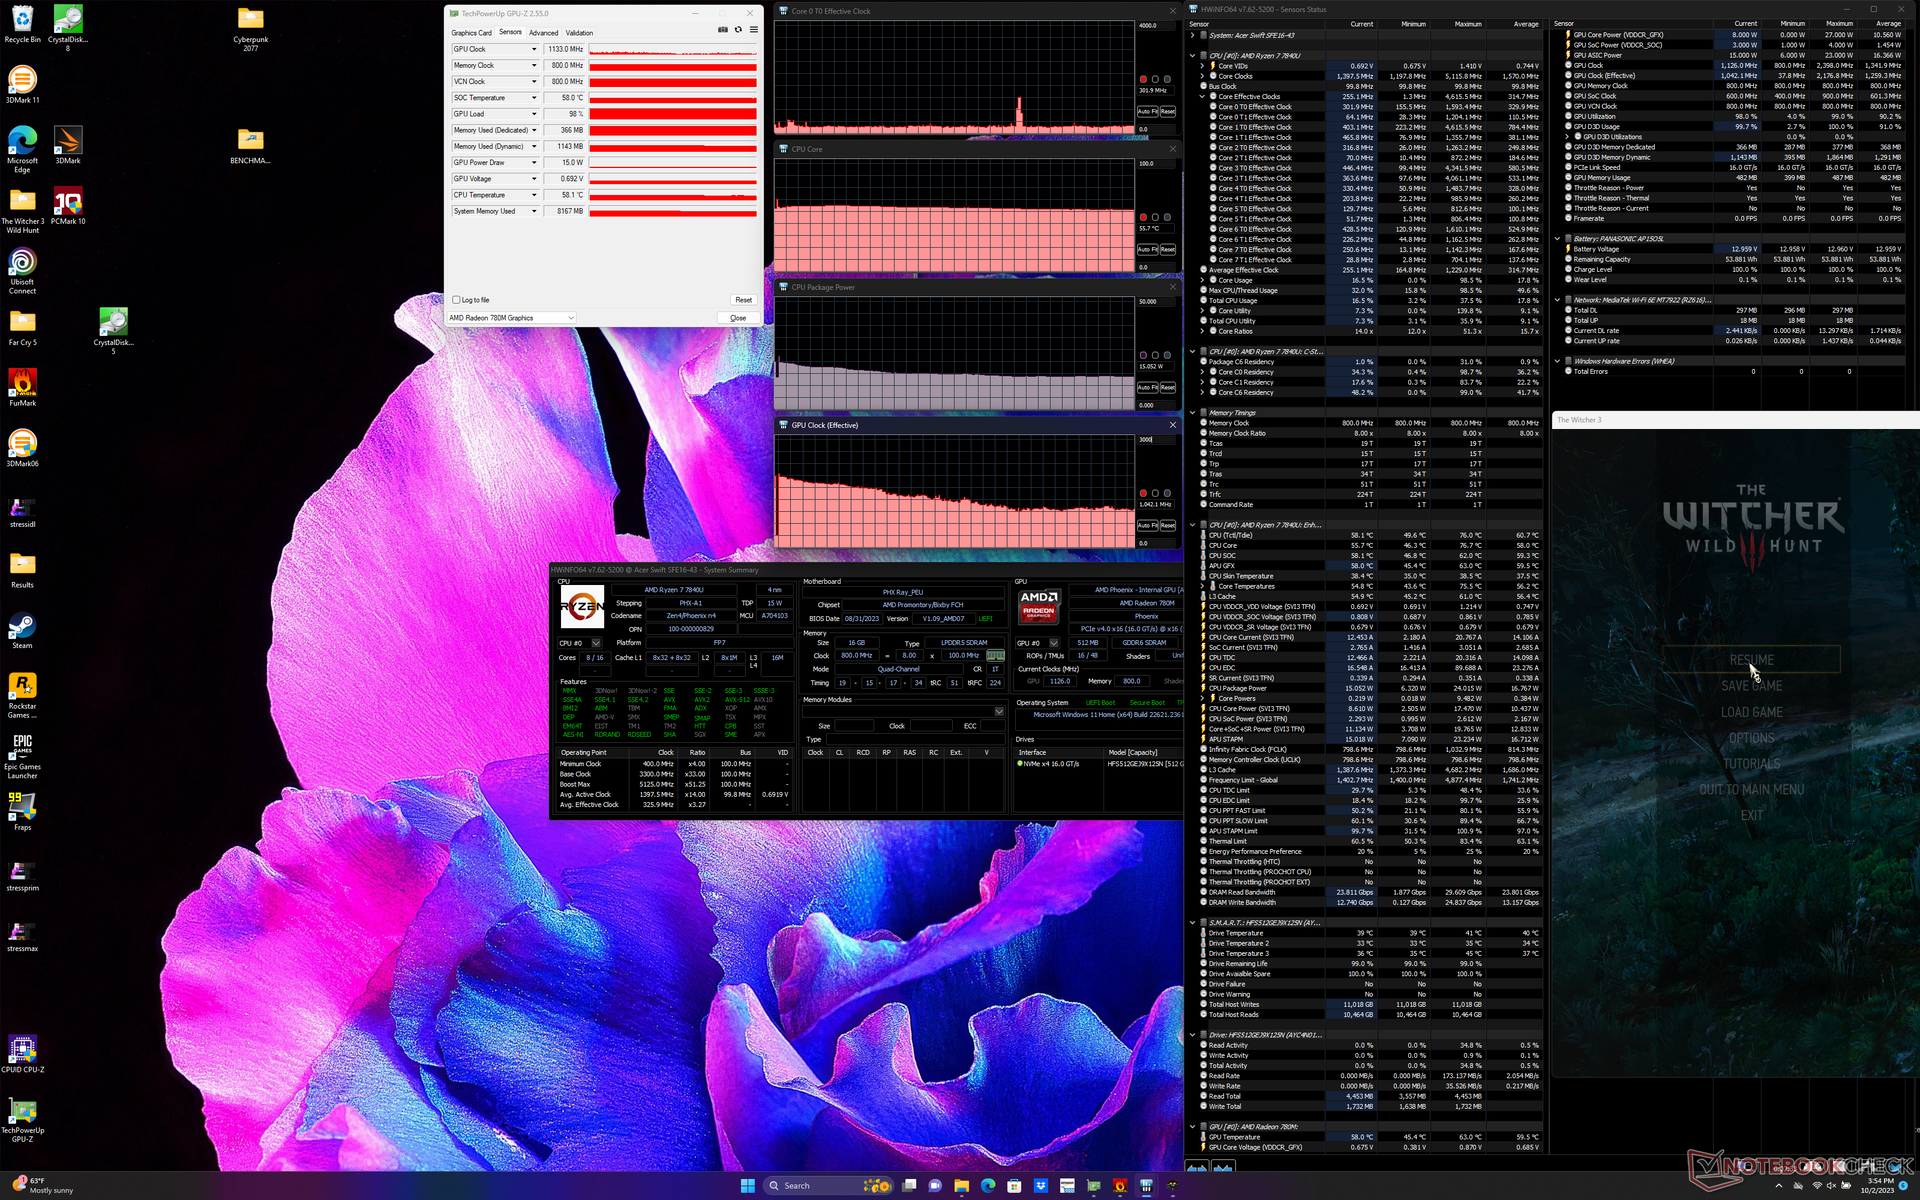Screen dimensions: 1920x1200
Task: Click Windows Start button on taskbar
Action: (747, 1186)
